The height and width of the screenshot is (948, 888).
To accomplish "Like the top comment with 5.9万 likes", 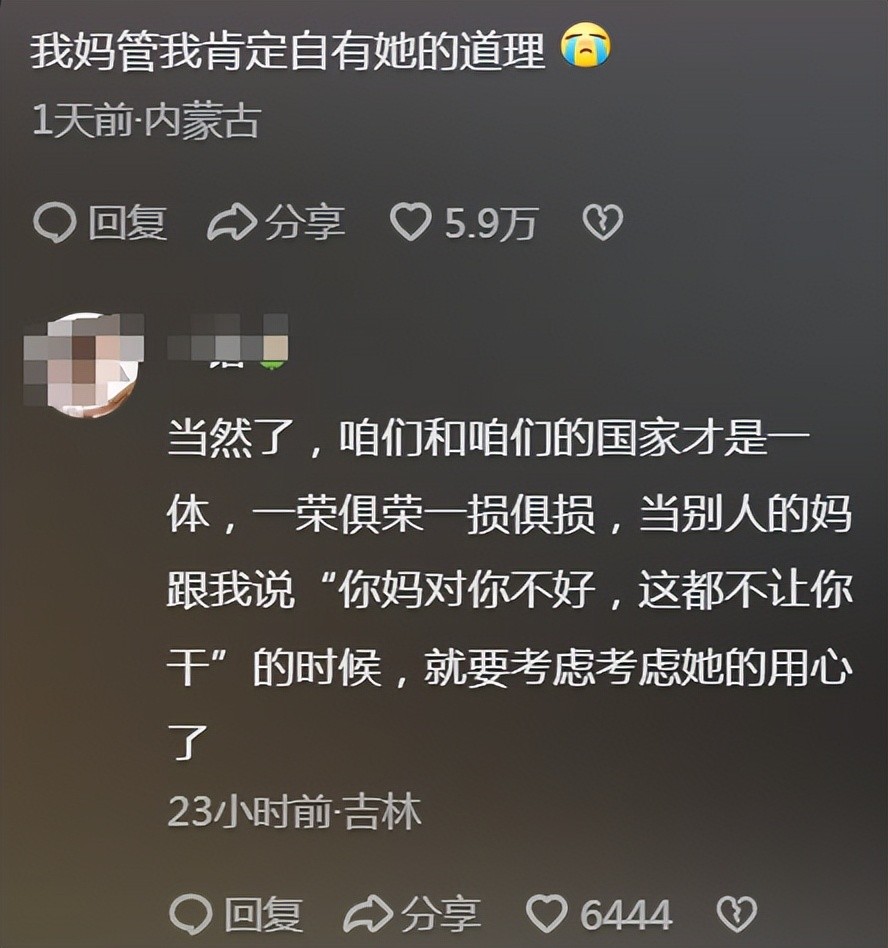I will click(x=410, y=222).
